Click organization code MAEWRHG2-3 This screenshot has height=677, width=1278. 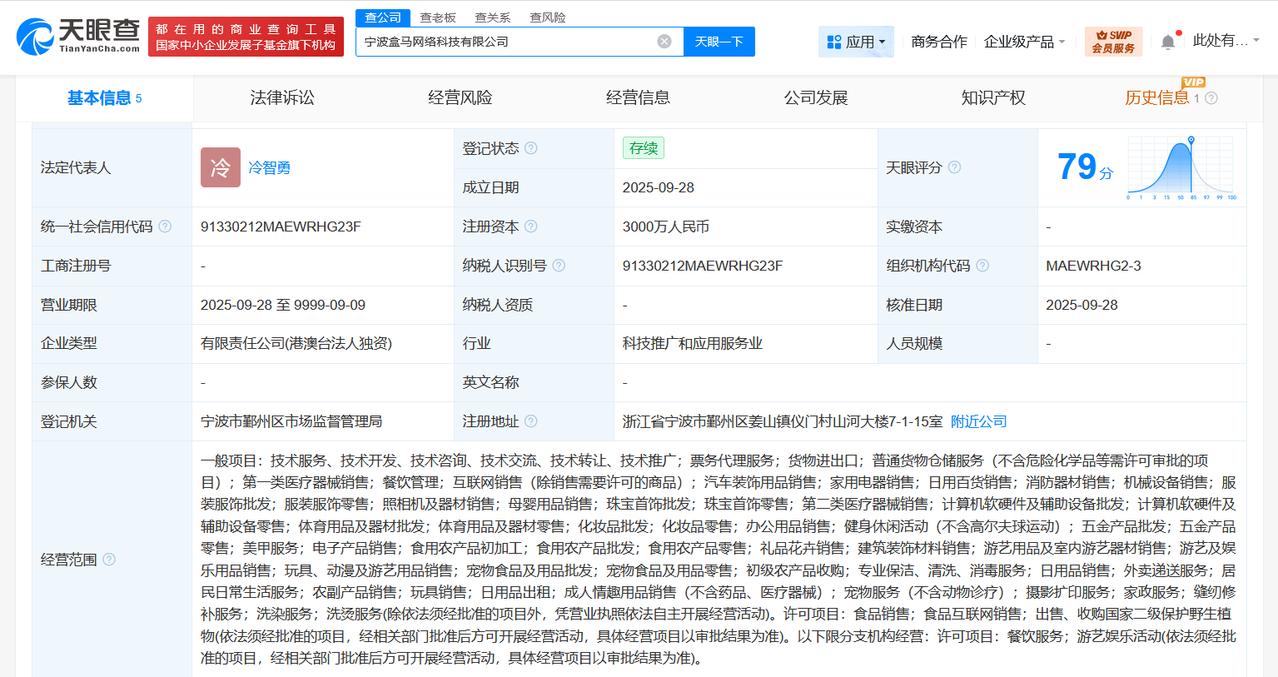pos(1093,266)
